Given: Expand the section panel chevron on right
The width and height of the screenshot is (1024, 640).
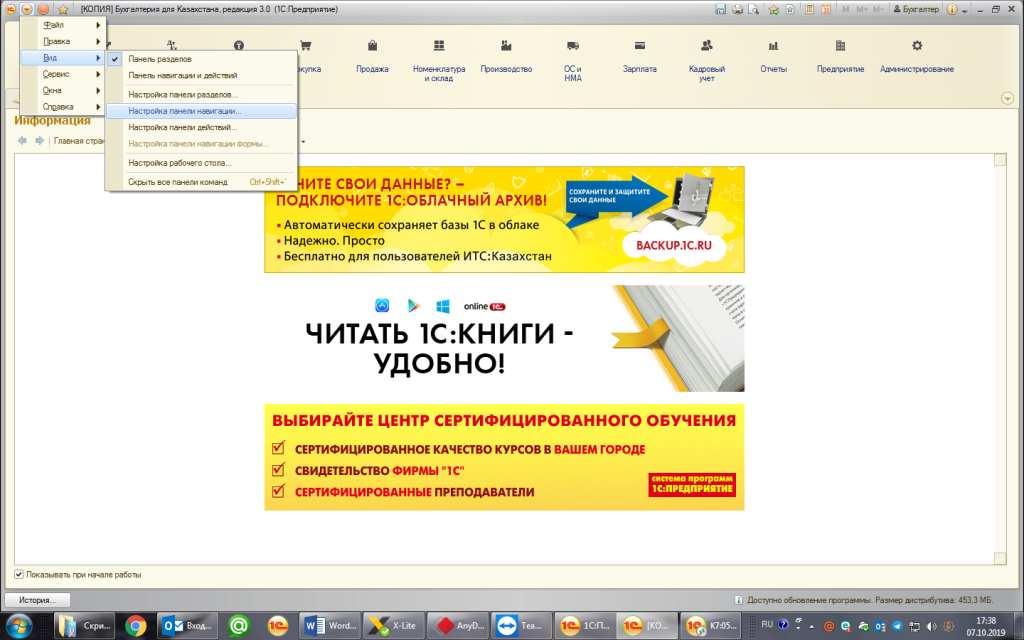Looking at the screenshot, I should tap(1007, 98).
